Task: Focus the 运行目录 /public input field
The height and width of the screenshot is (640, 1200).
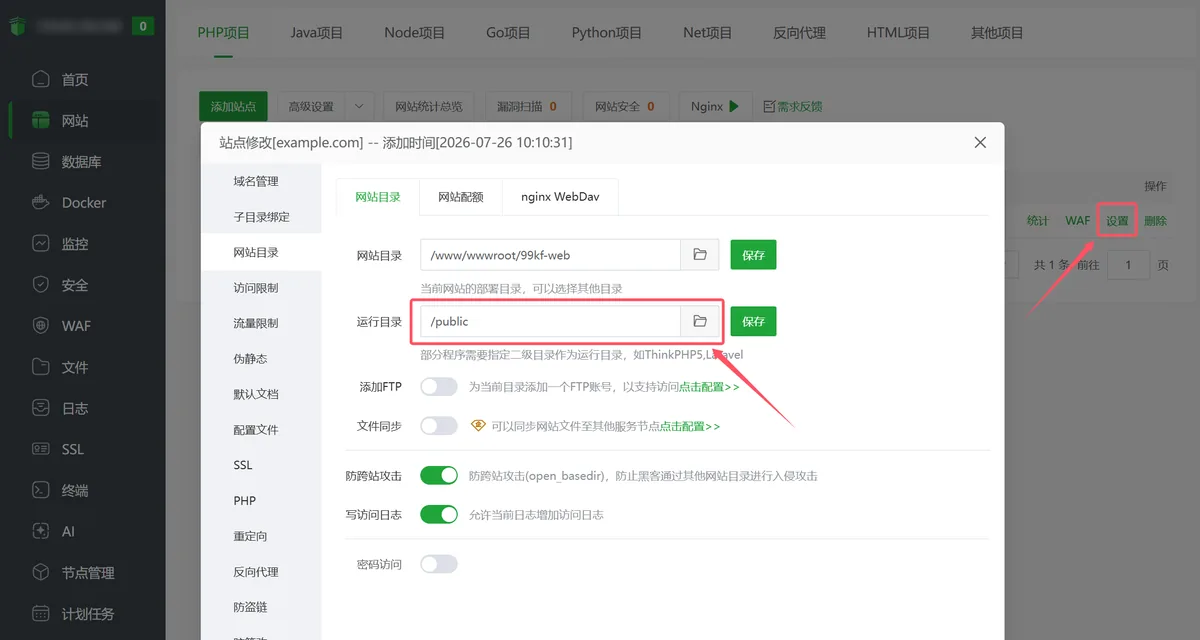Action: click(x=551, y=321)
